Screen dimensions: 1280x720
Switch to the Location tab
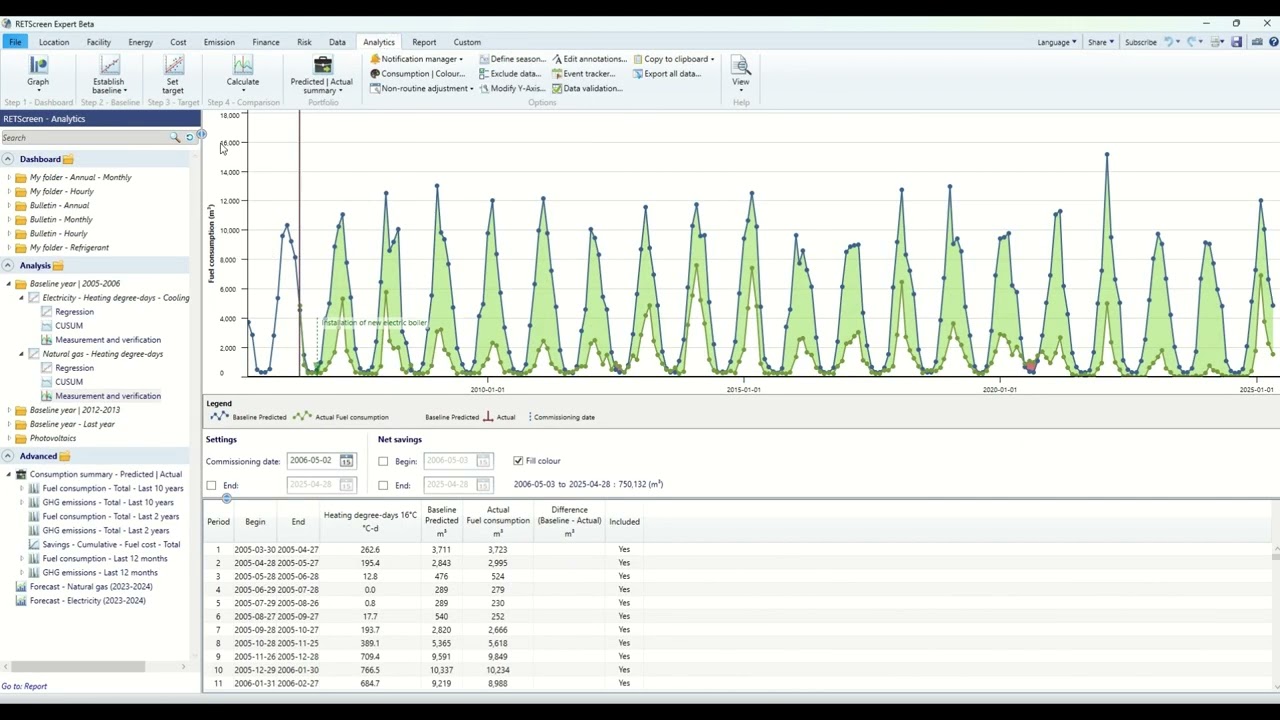point(54,42)
